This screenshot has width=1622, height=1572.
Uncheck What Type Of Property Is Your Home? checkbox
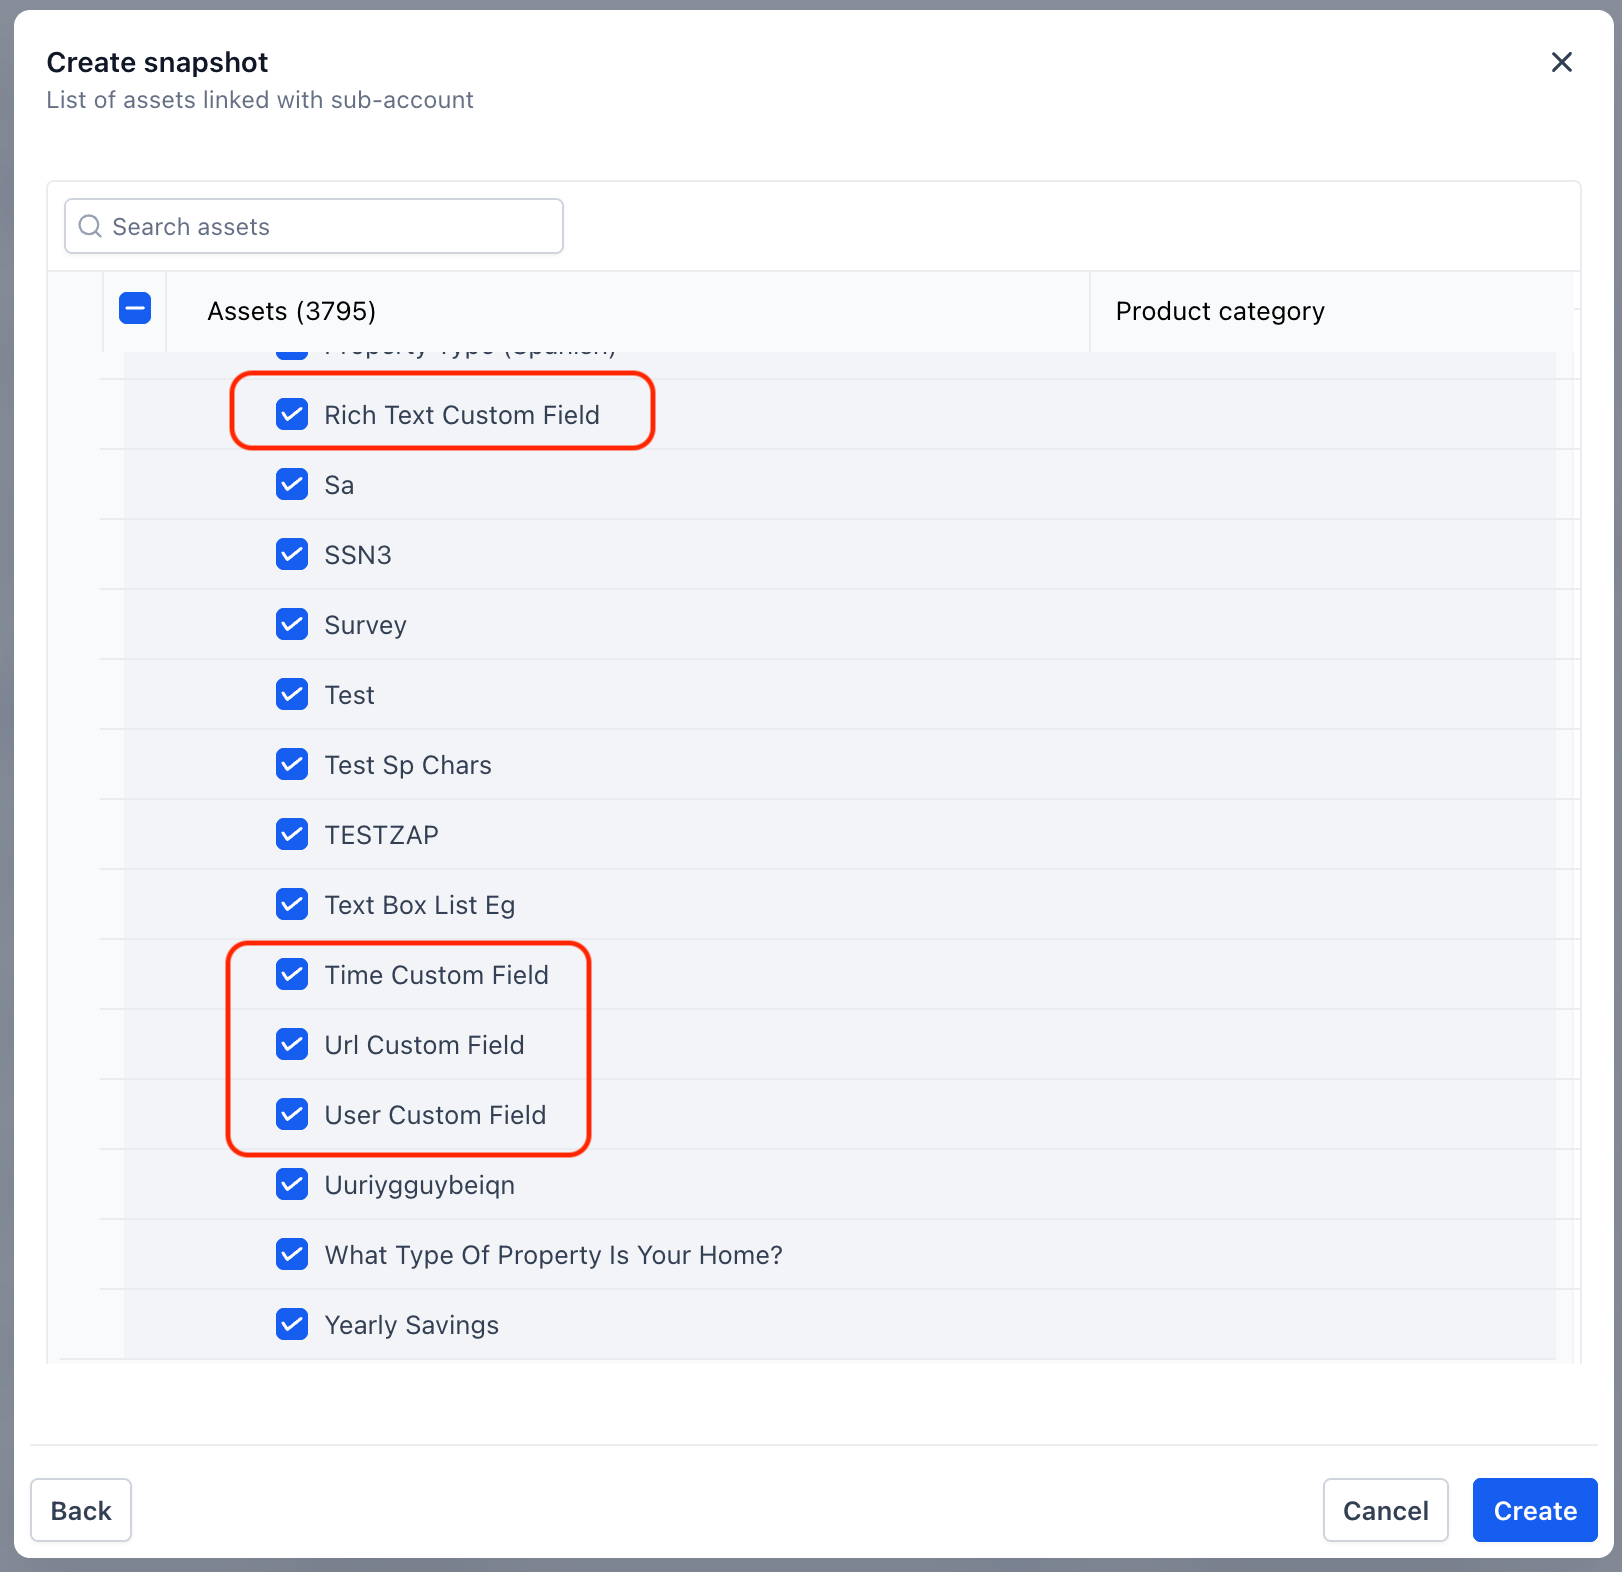292,1254
